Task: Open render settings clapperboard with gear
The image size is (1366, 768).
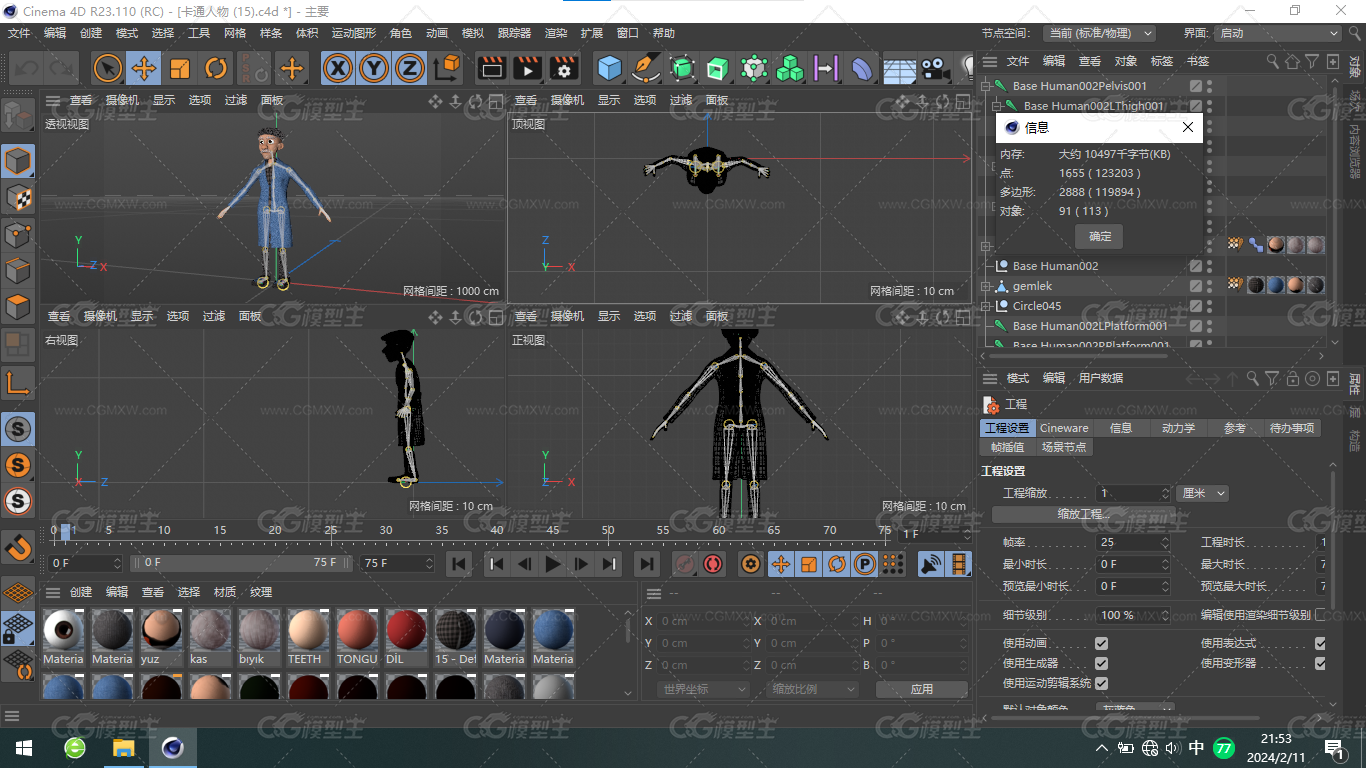Action: point(564,68)
